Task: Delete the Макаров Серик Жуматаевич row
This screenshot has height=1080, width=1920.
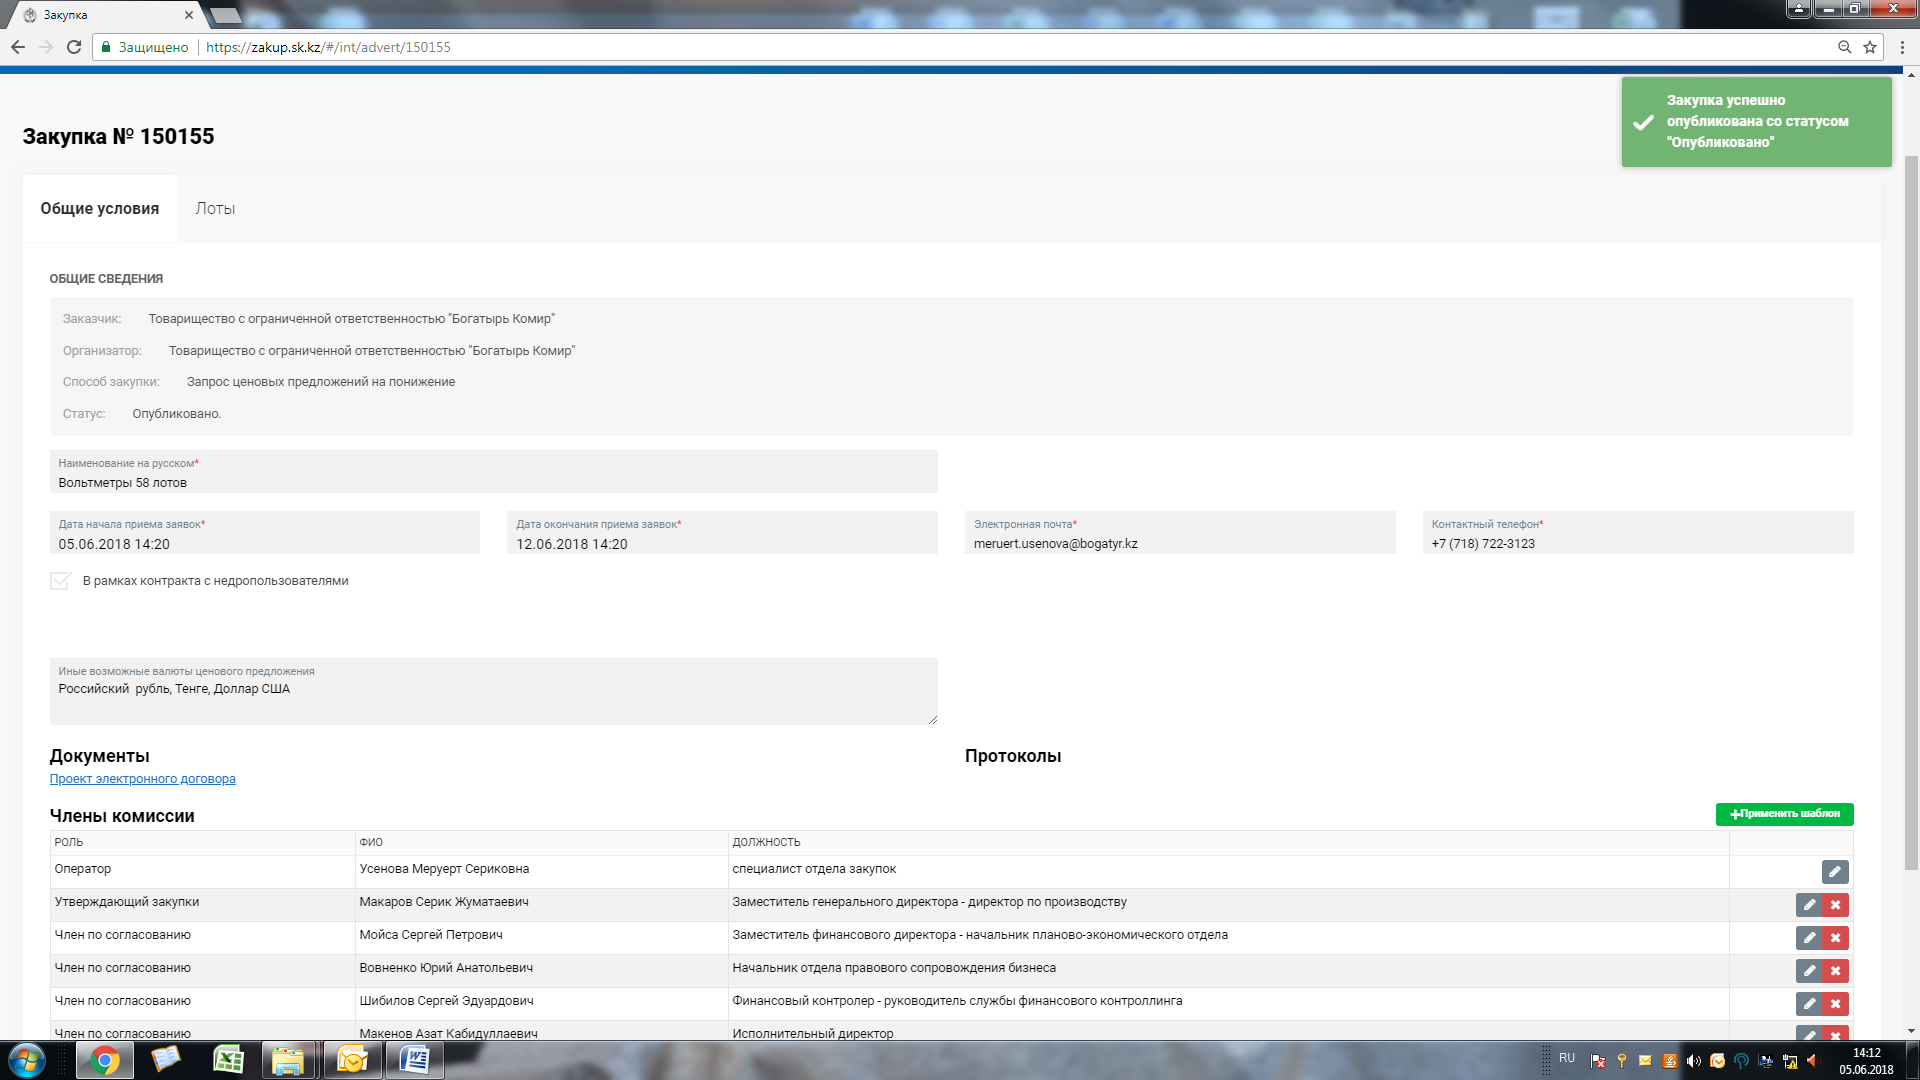Action: (1836, 905)
